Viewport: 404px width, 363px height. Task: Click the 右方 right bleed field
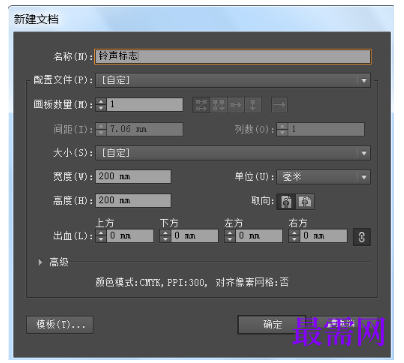tap(324, 236)
